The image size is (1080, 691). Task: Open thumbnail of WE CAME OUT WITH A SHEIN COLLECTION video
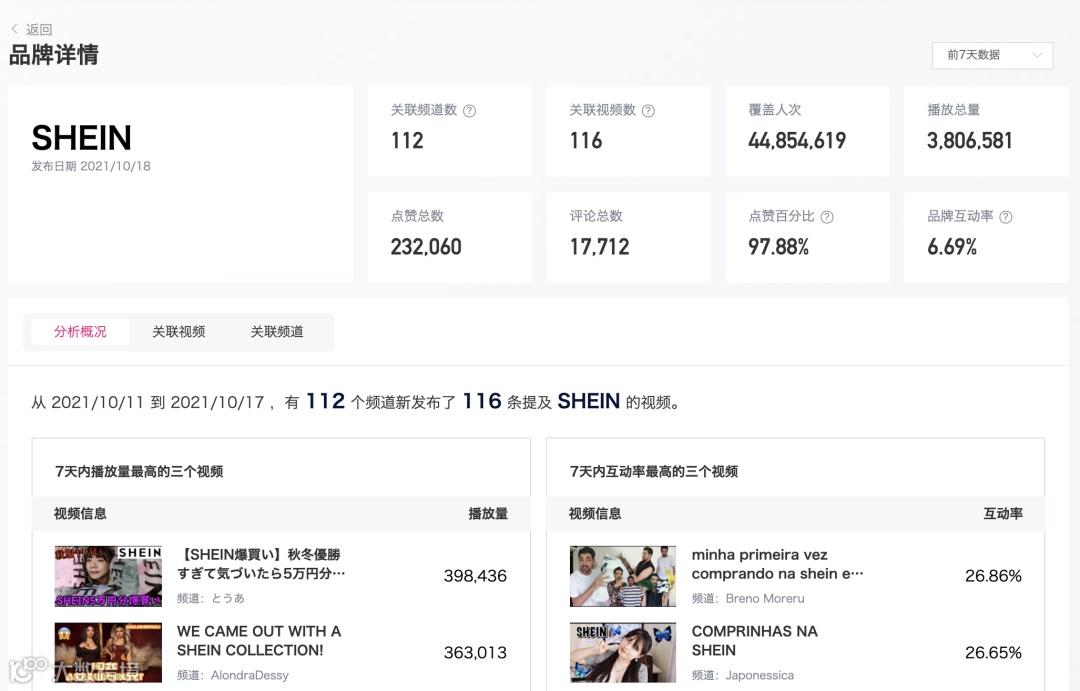[108, 652]
